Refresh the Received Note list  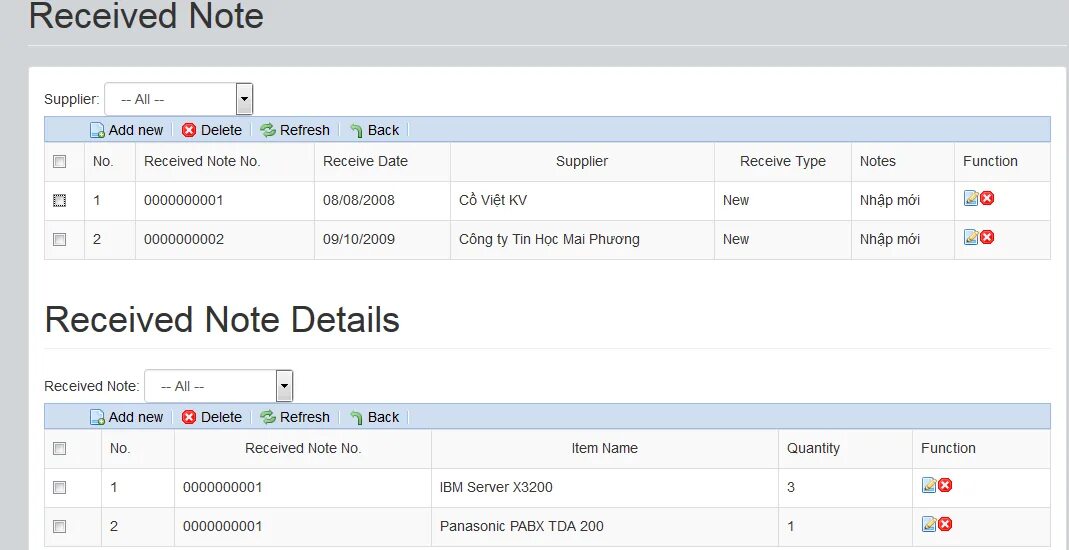pos(295,130)
